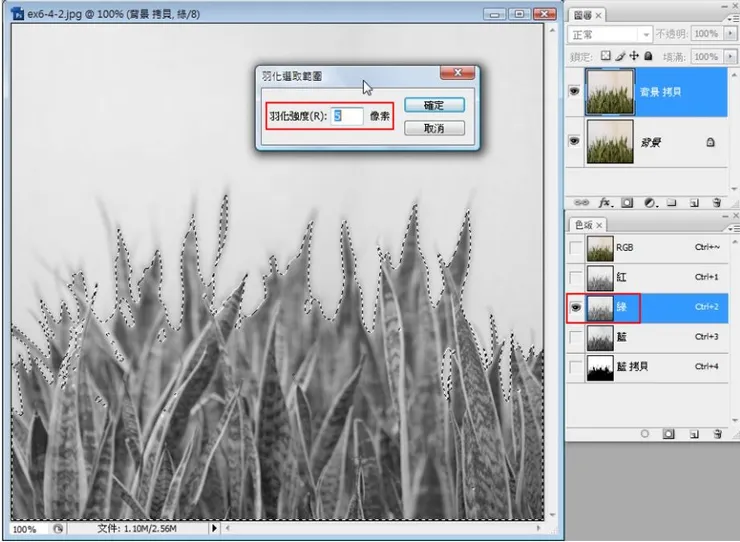The height and width of the screenshot is (542, 740).
Task: Enable lock image pixels brush icon
Action: [618, 57]
